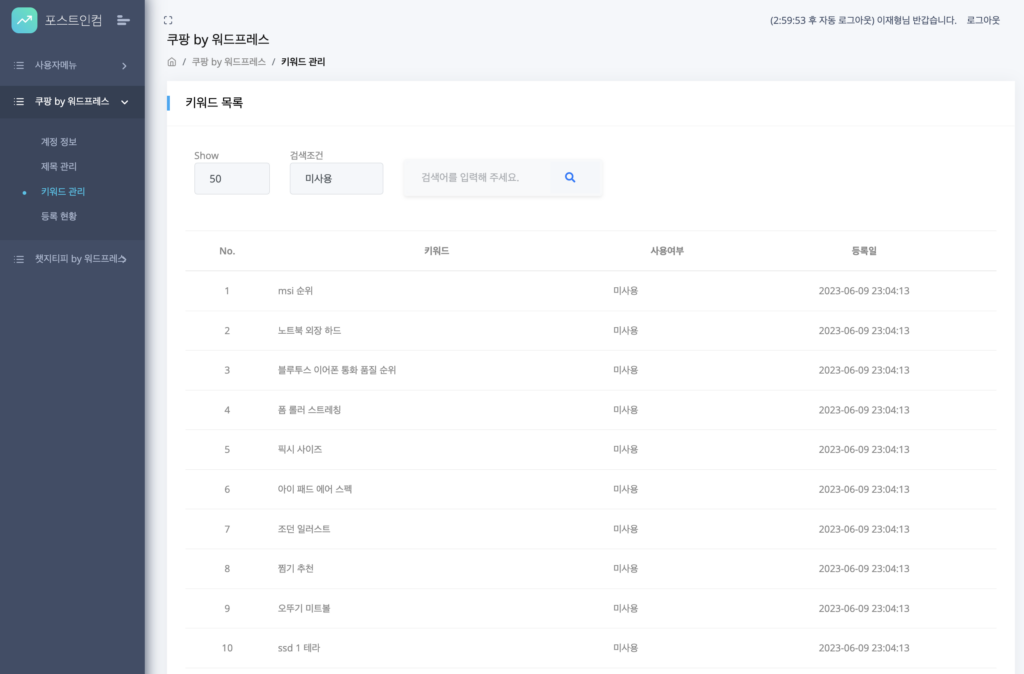This screenshot has height=674, width=1024.
Task: Sort by the 키워드 column header
Action: click(x=436, y=251)
